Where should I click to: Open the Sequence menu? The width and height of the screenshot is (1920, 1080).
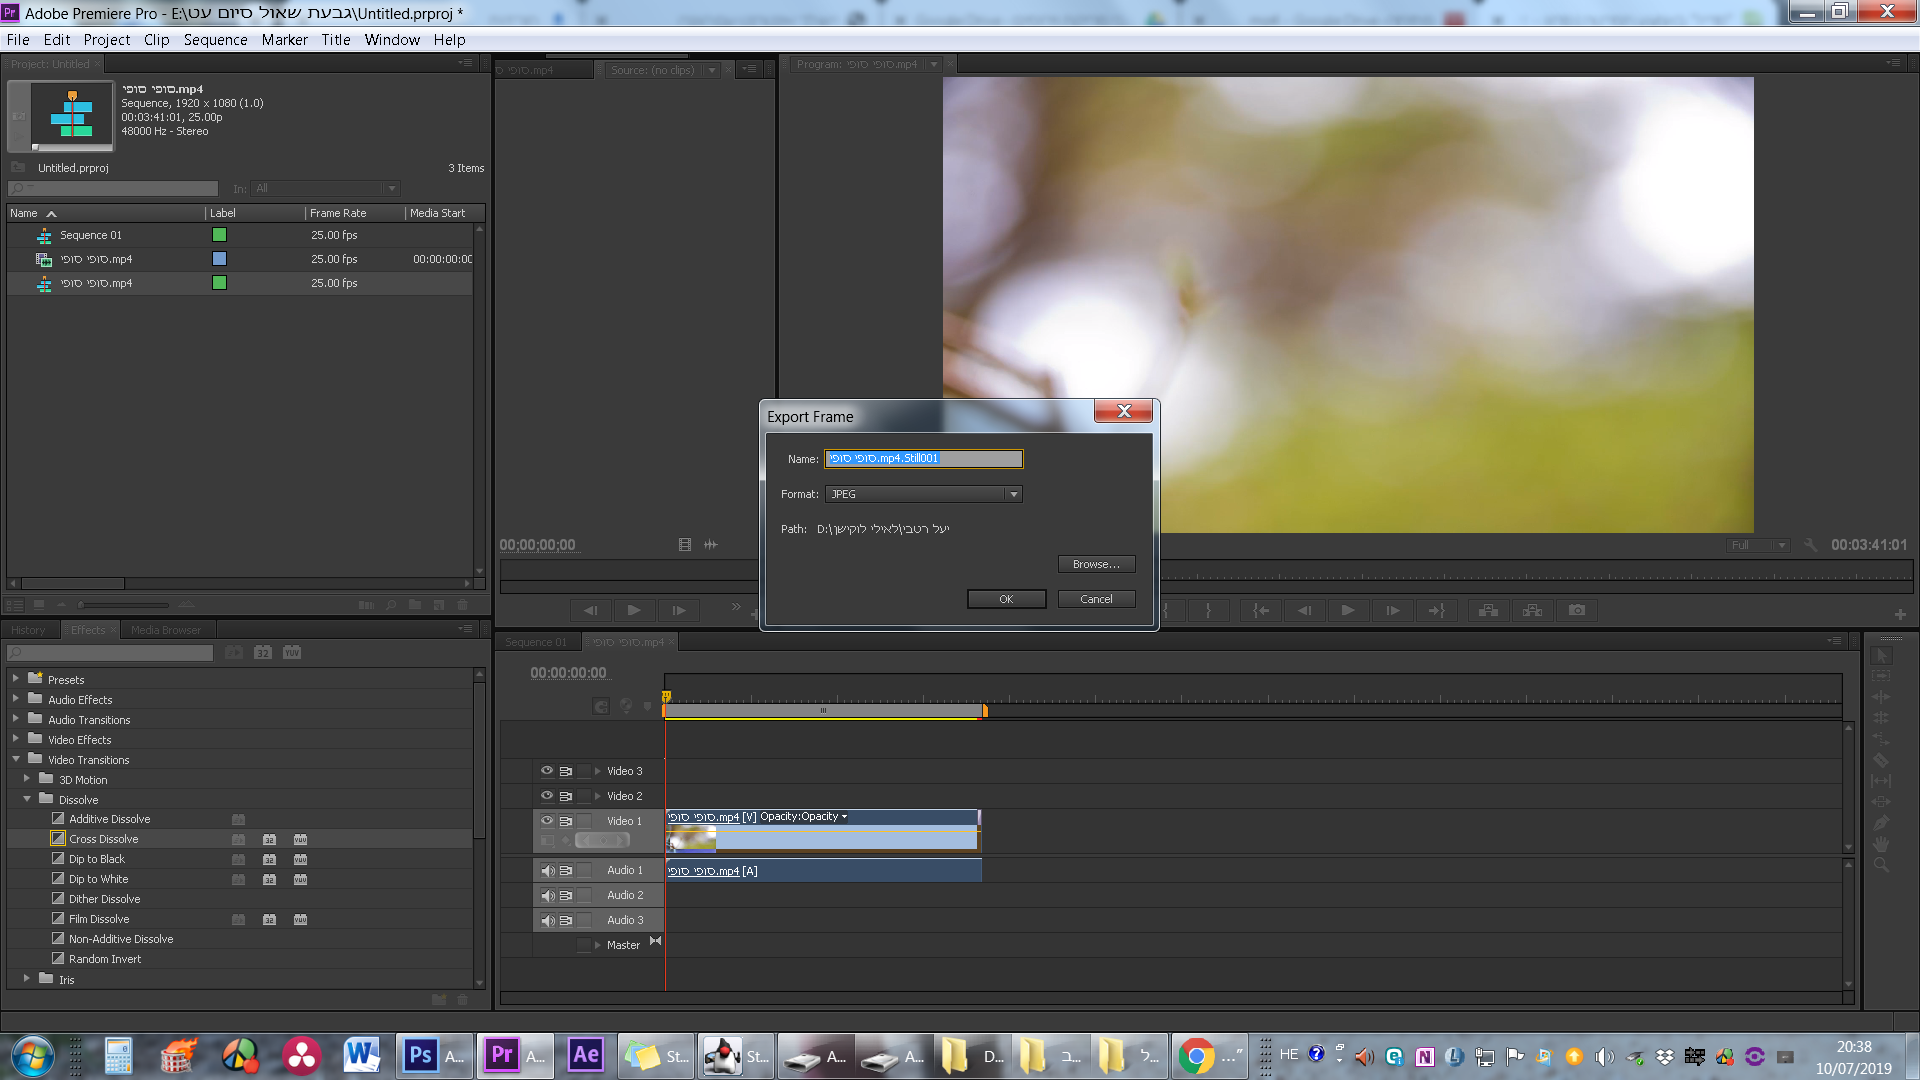click(x=215, y=40)
